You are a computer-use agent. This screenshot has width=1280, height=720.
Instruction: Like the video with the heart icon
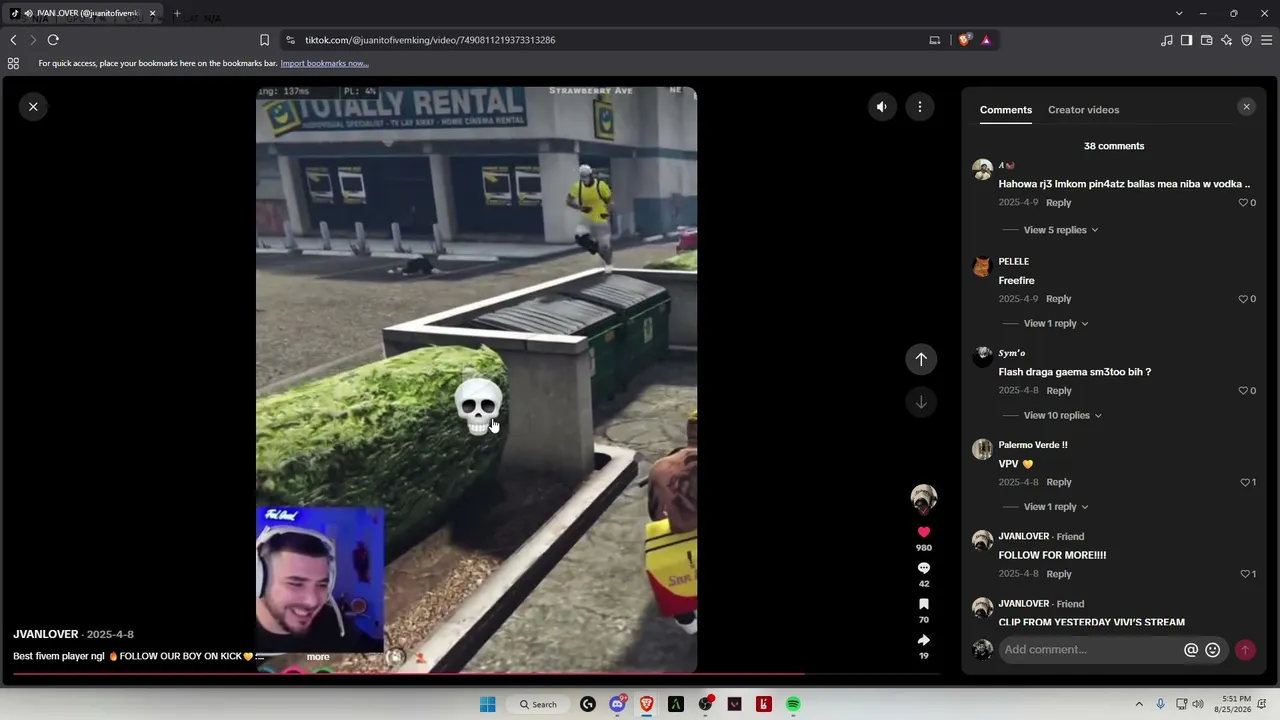924,532
